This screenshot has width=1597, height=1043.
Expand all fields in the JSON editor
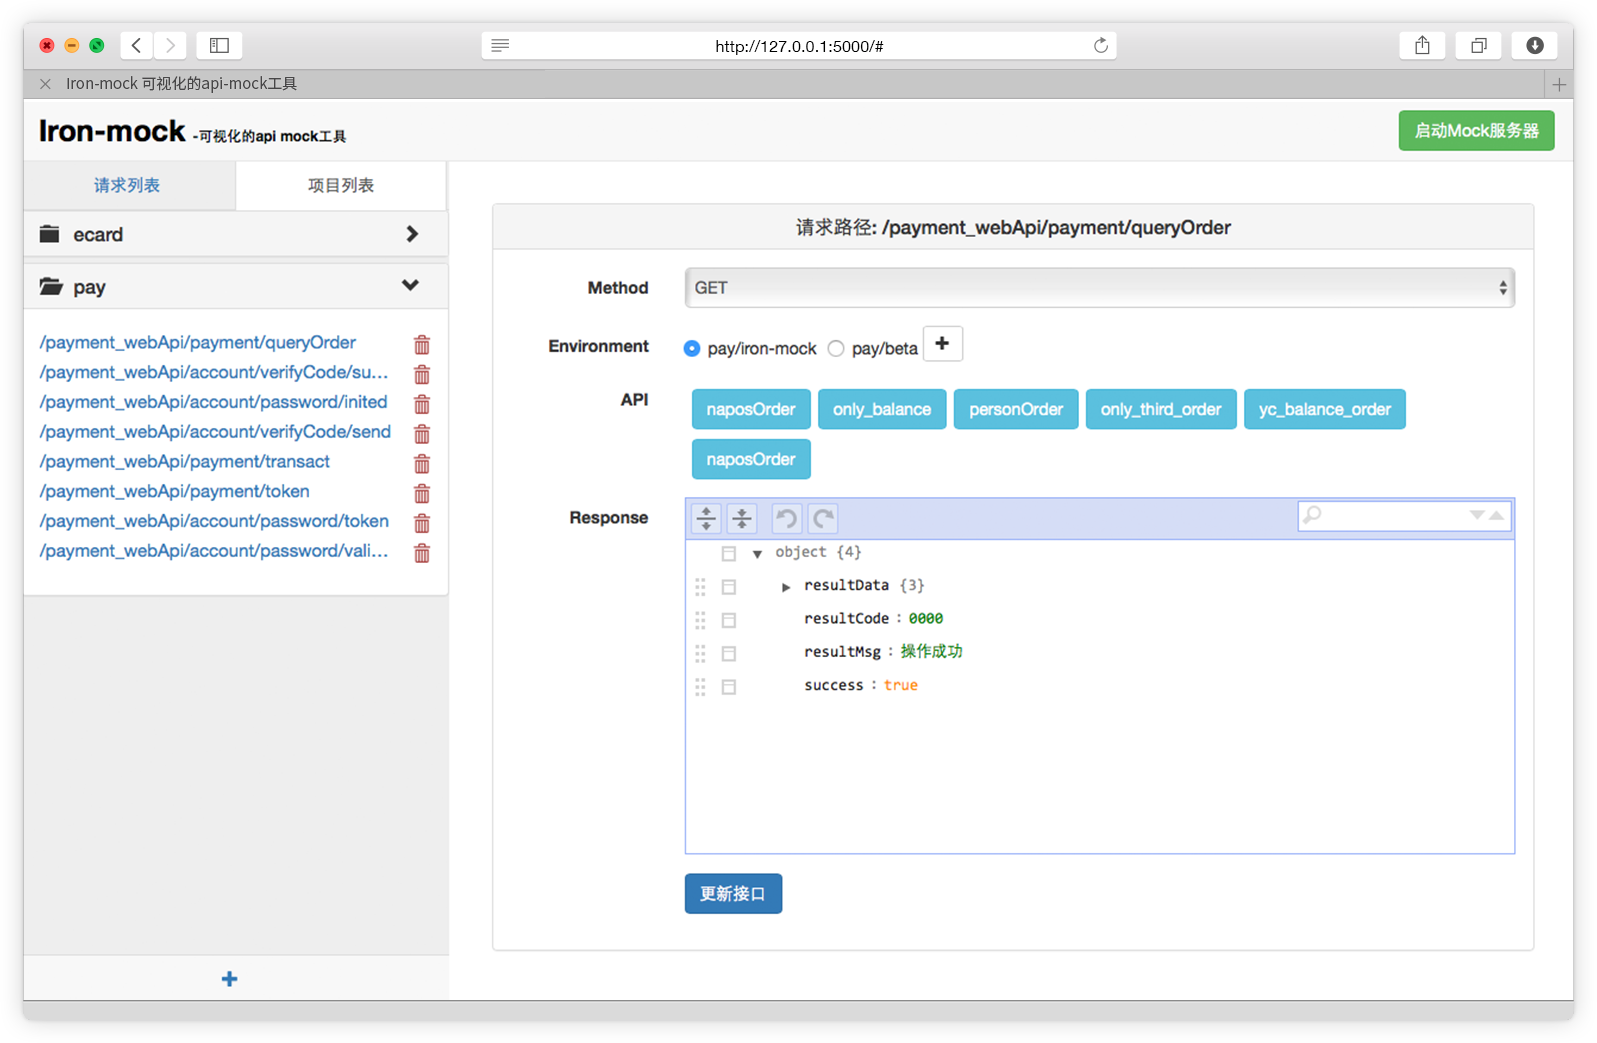(706, 518)
